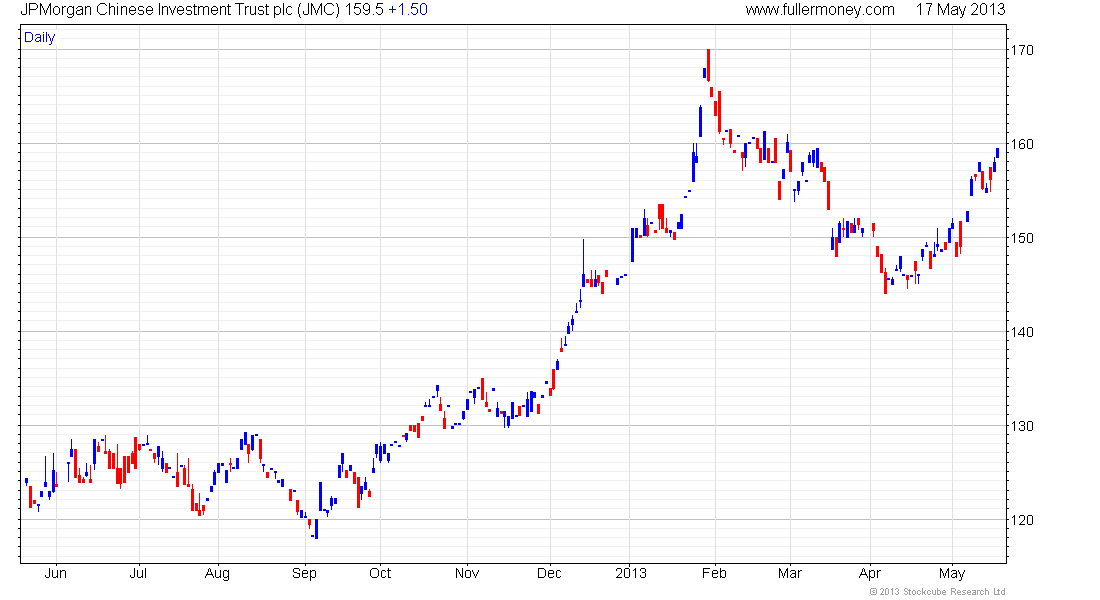Screen dimensions: 1100x600
Task: Click the 'Jun' month axis label
Action: [55, 573]
